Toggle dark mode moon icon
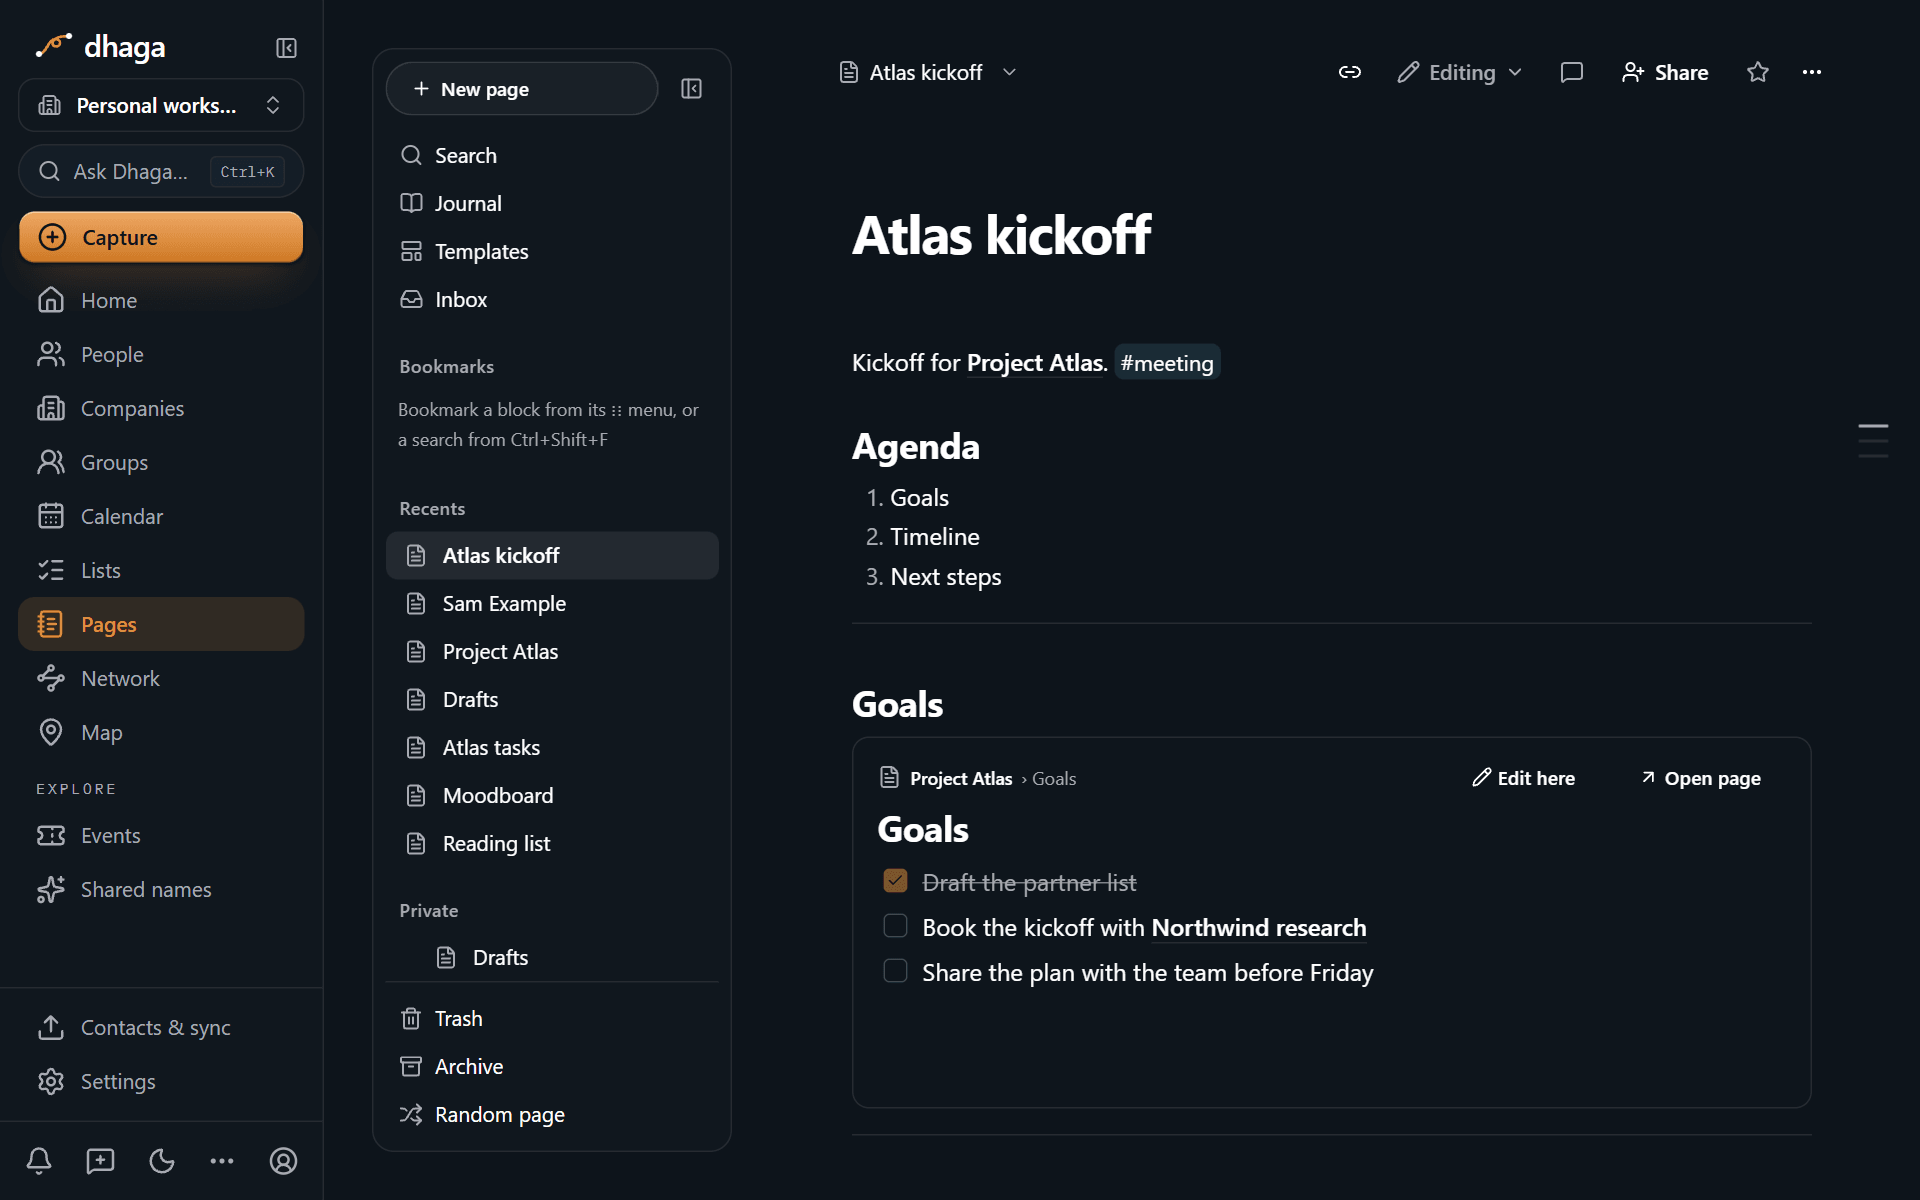This screenshot has width=1920, height=1200. [161, 1161]
